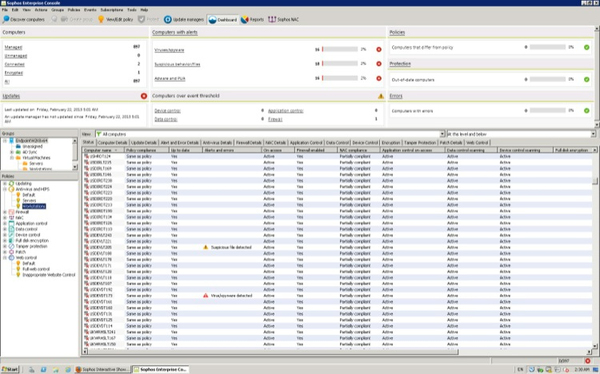
Task: Click green check for Computers with errors
Action: pos(587,111)
